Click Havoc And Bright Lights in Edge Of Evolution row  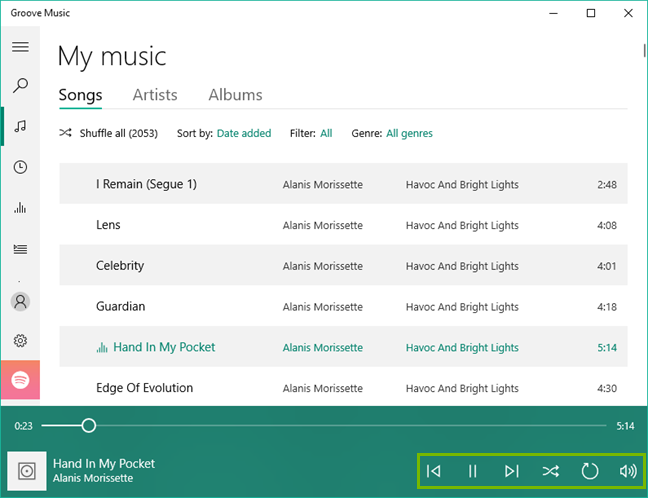tap(462, 388)
